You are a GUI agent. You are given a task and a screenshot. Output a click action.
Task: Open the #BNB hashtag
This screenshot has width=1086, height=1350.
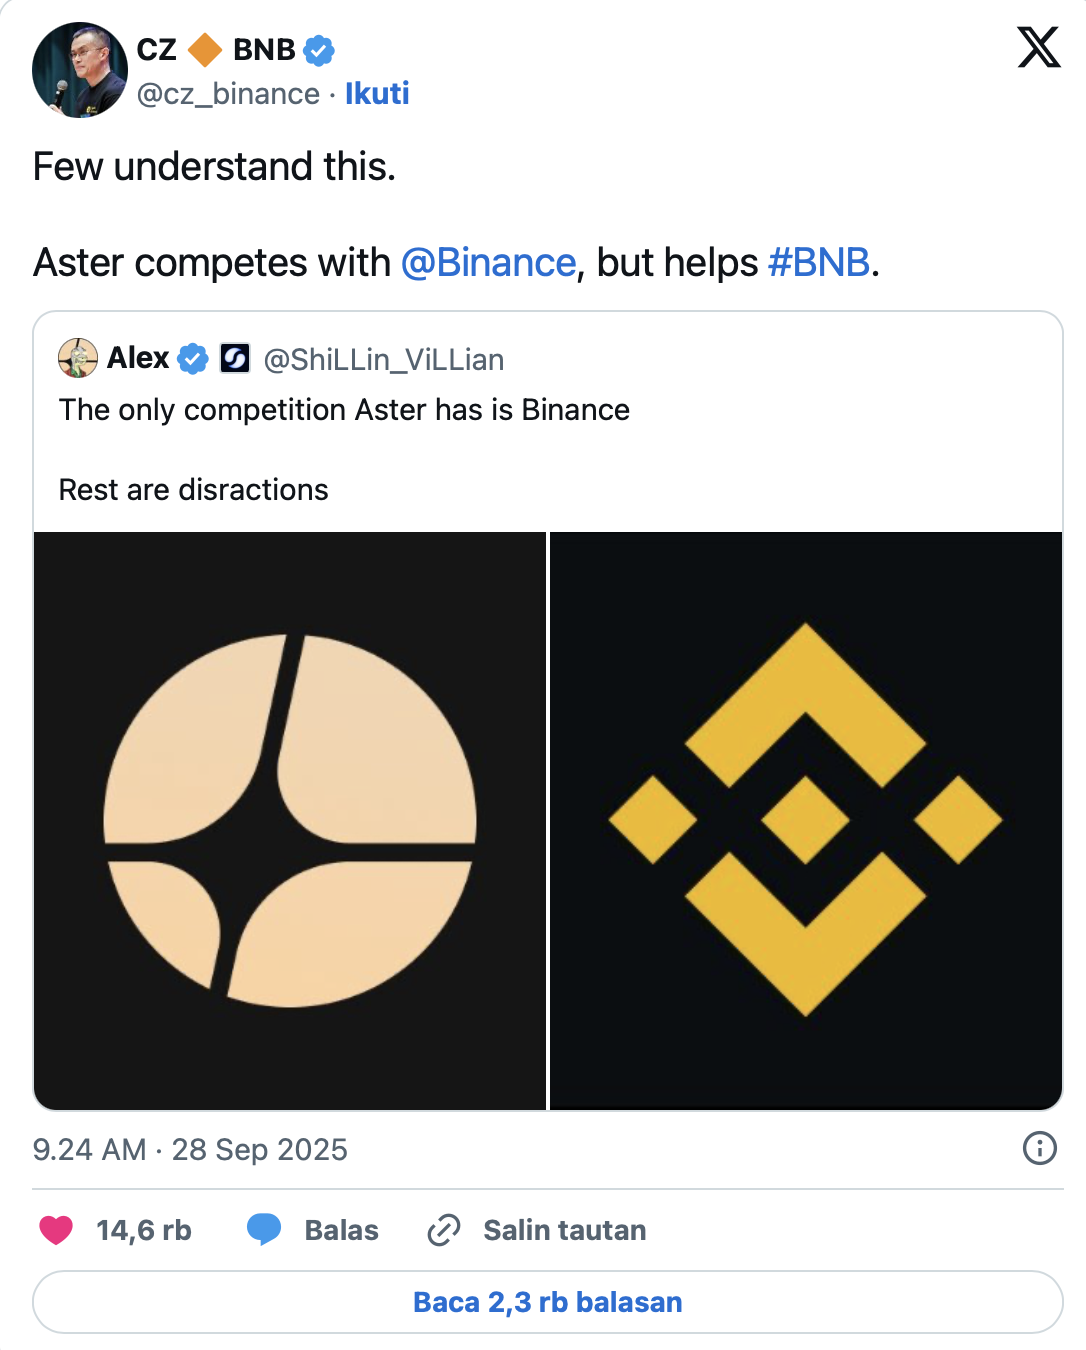[x=819, y=263]
